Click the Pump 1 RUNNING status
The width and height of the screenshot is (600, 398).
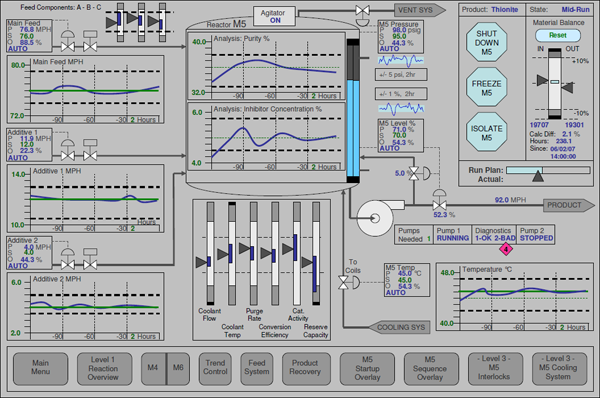pyautogui.click(x=453, y=234)
